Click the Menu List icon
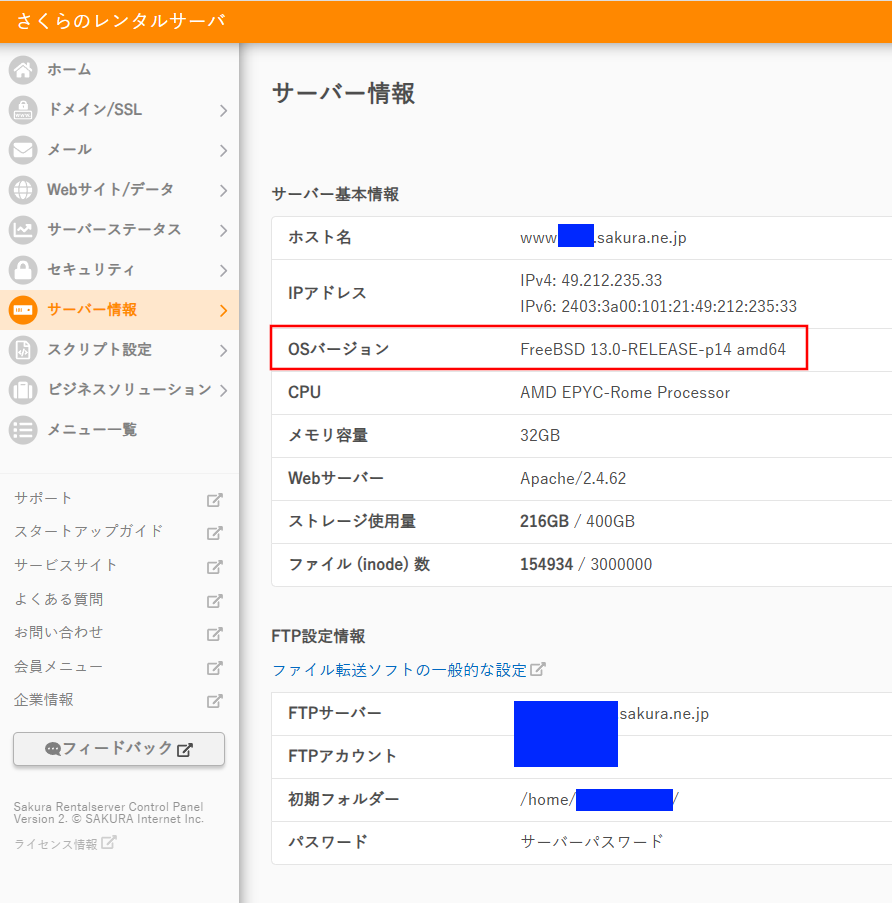Image resolution: width=892 pixels, height=903 pixels. pos(23,430)
